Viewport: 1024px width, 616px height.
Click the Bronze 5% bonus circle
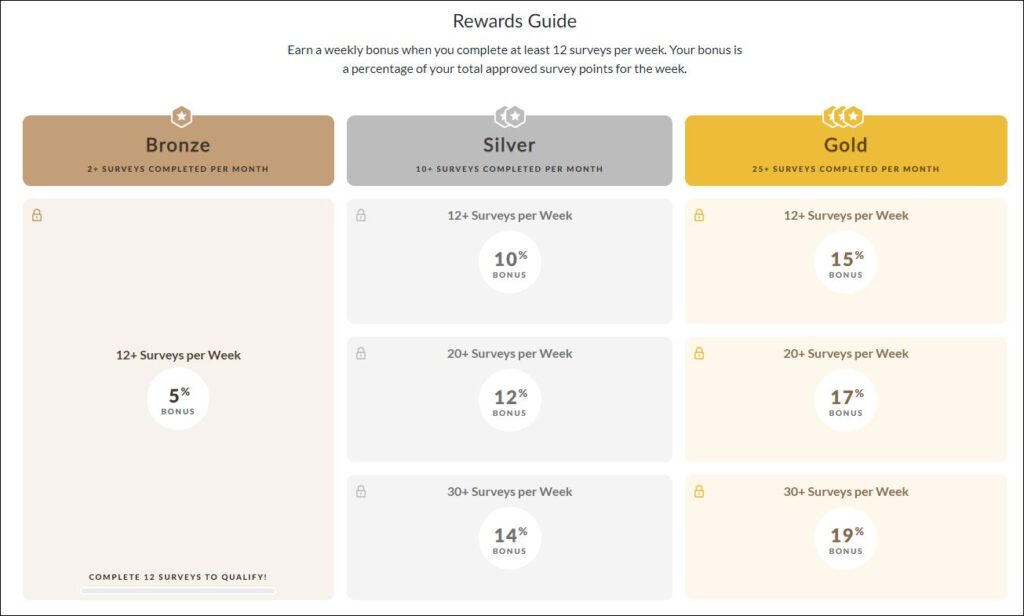click(178, 398)
